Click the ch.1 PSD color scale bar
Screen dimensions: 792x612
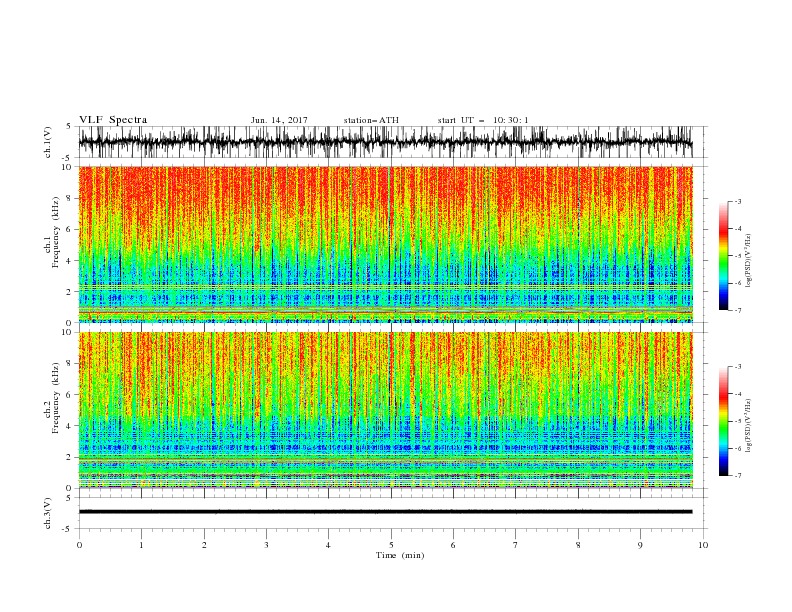(x=723, y=256)
